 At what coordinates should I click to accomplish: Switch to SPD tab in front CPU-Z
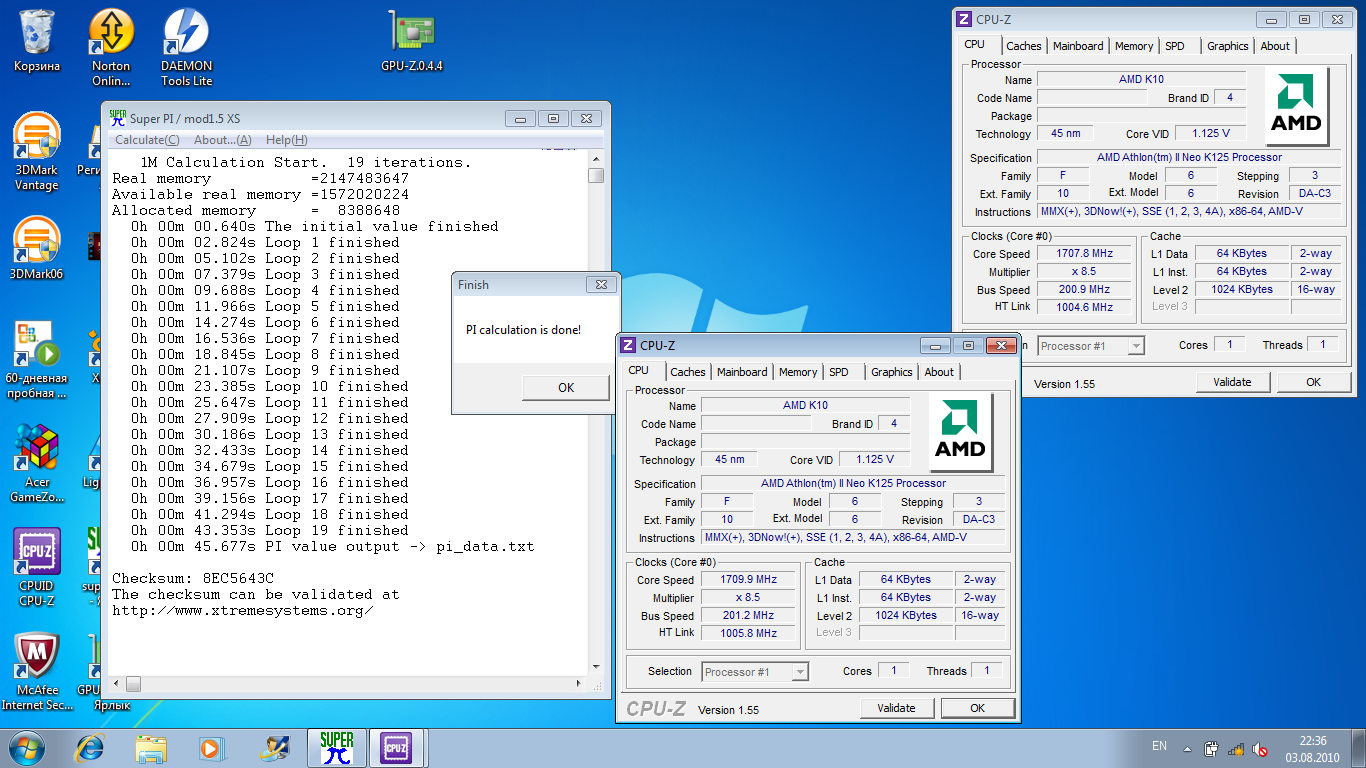point(839,372)
